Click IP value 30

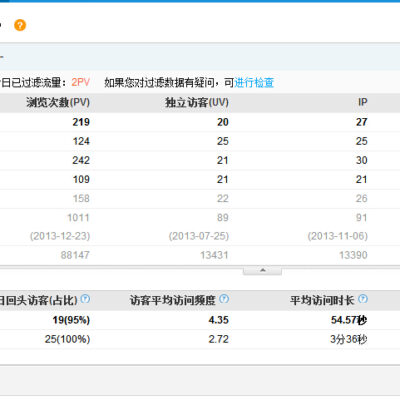coord(362,160)
